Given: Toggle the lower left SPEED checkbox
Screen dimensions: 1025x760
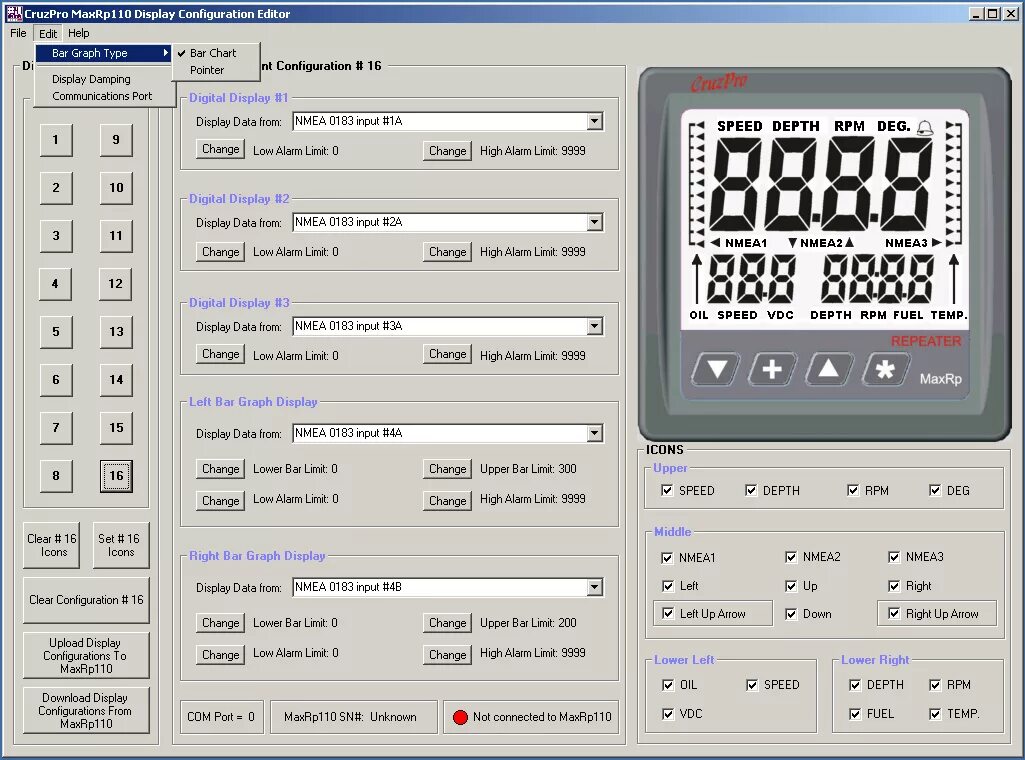Looking at the screenshot, I should (752, 685).
